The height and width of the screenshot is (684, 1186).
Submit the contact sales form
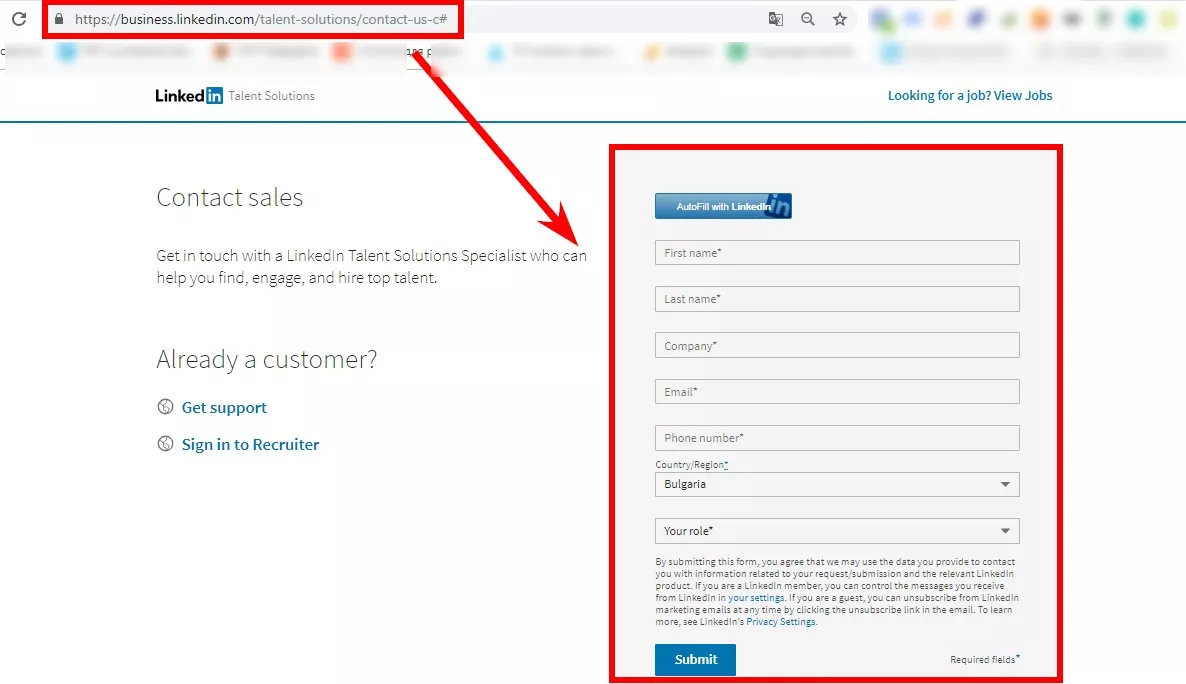695,659
